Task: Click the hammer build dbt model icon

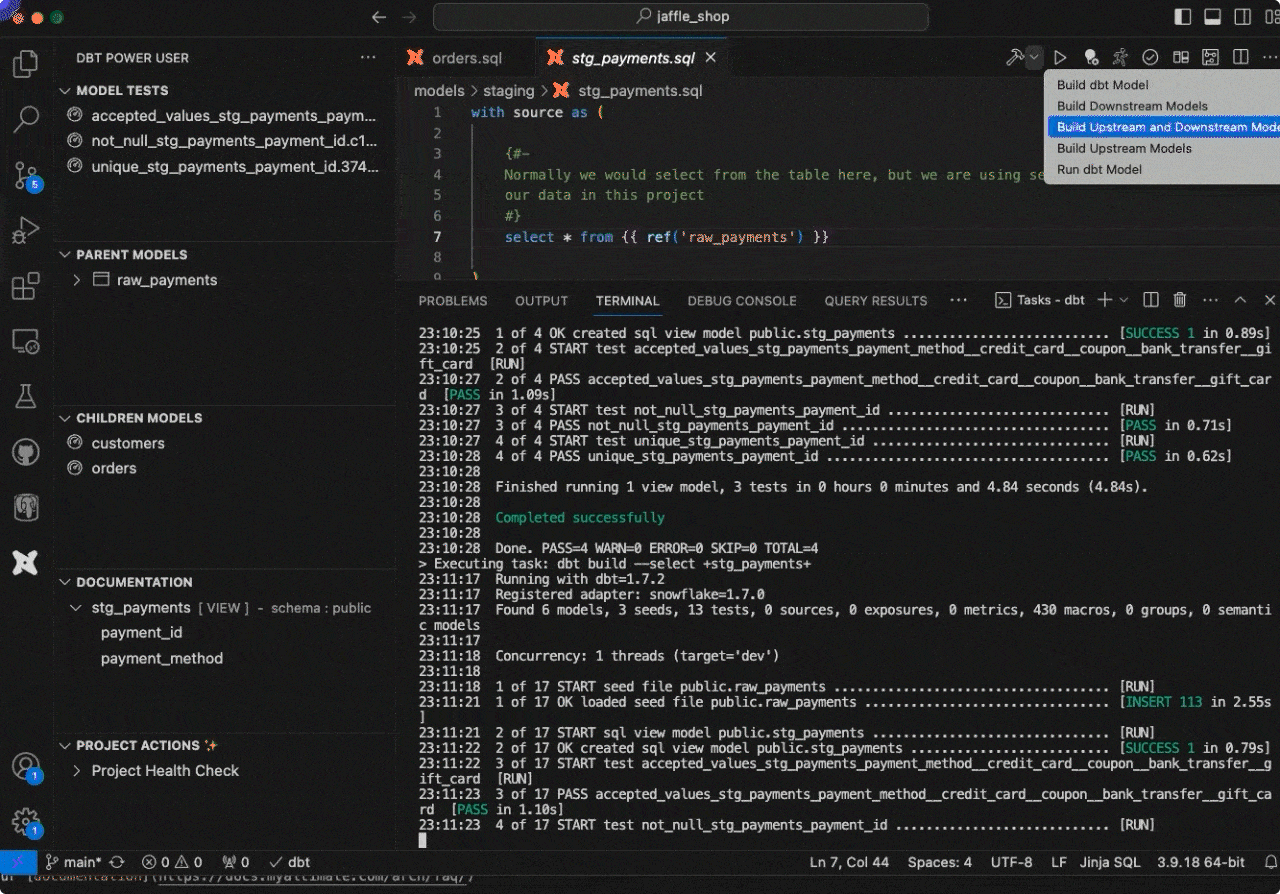Action: [x=1014, y=58]
